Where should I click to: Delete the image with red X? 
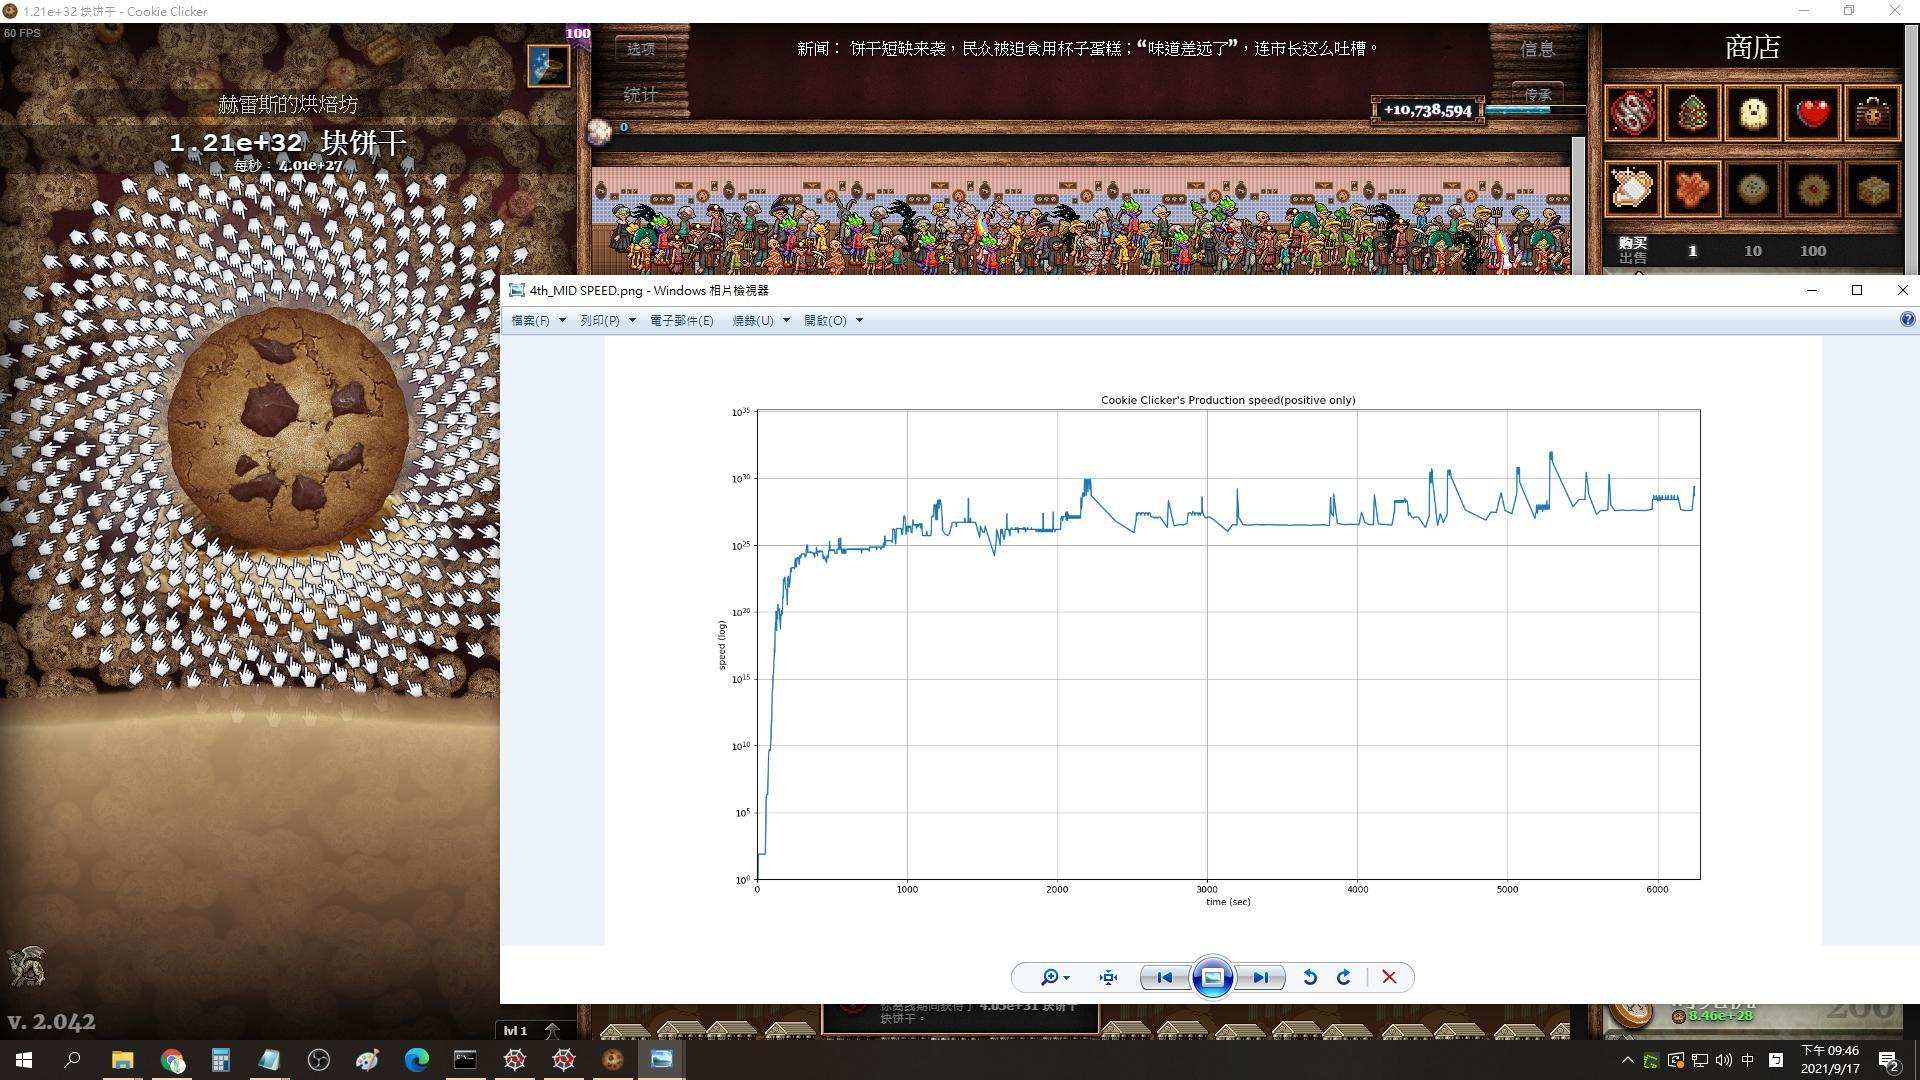coord(1389,977)
